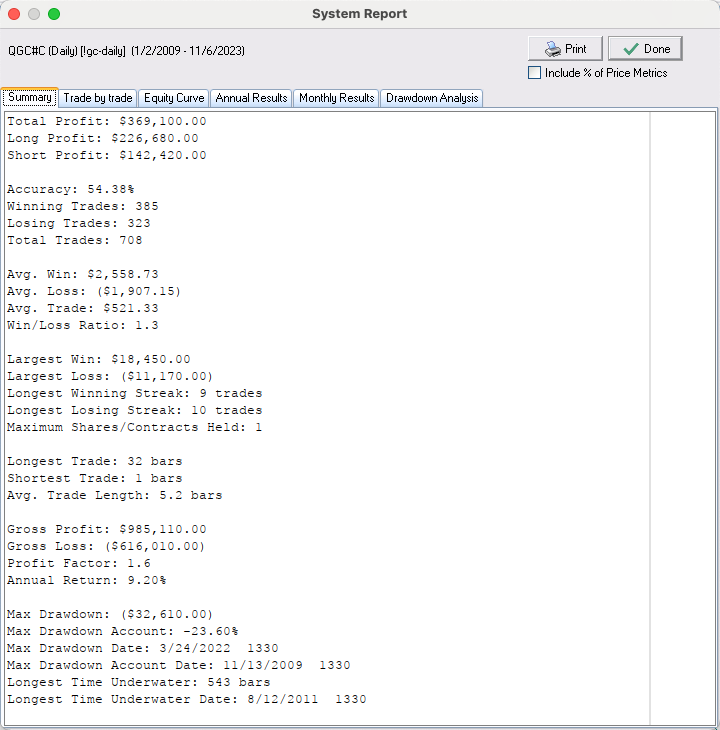Click the Avg. Trade: $521.33 line
Image resolution: width=720 pixels, height=730 pixels.
coord(83,308)
